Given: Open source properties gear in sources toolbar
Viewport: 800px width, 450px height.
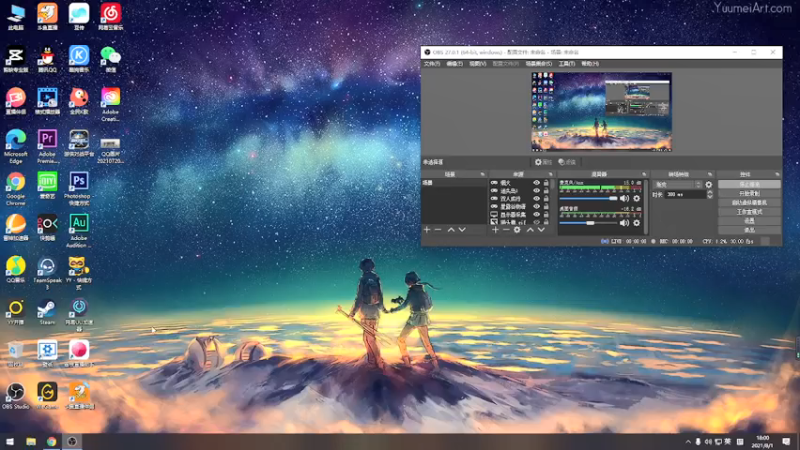Looking at the screenshot, I should 517,230.
